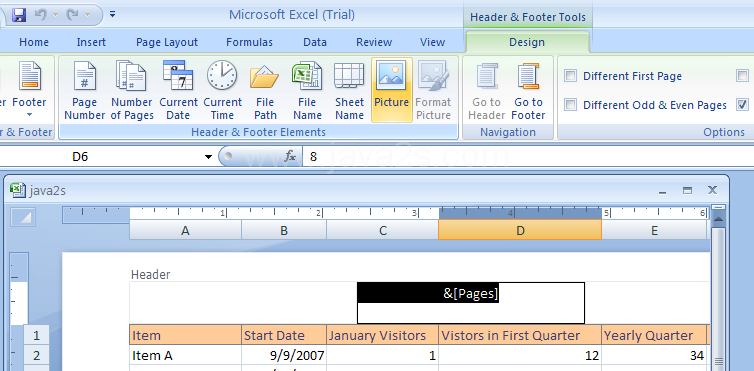Click the Name Box showing D6
The width and height of the screenshot is (754, 371).
coord(101,157)
